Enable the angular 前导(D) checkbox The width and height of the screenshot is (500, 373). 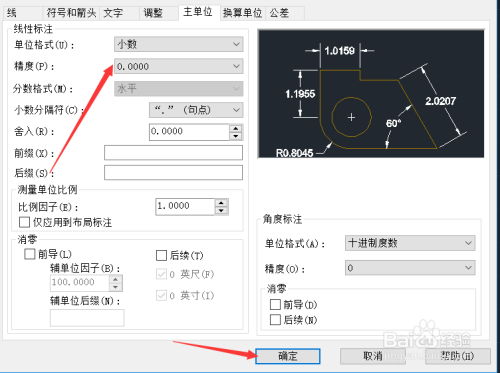coord(275,305)
